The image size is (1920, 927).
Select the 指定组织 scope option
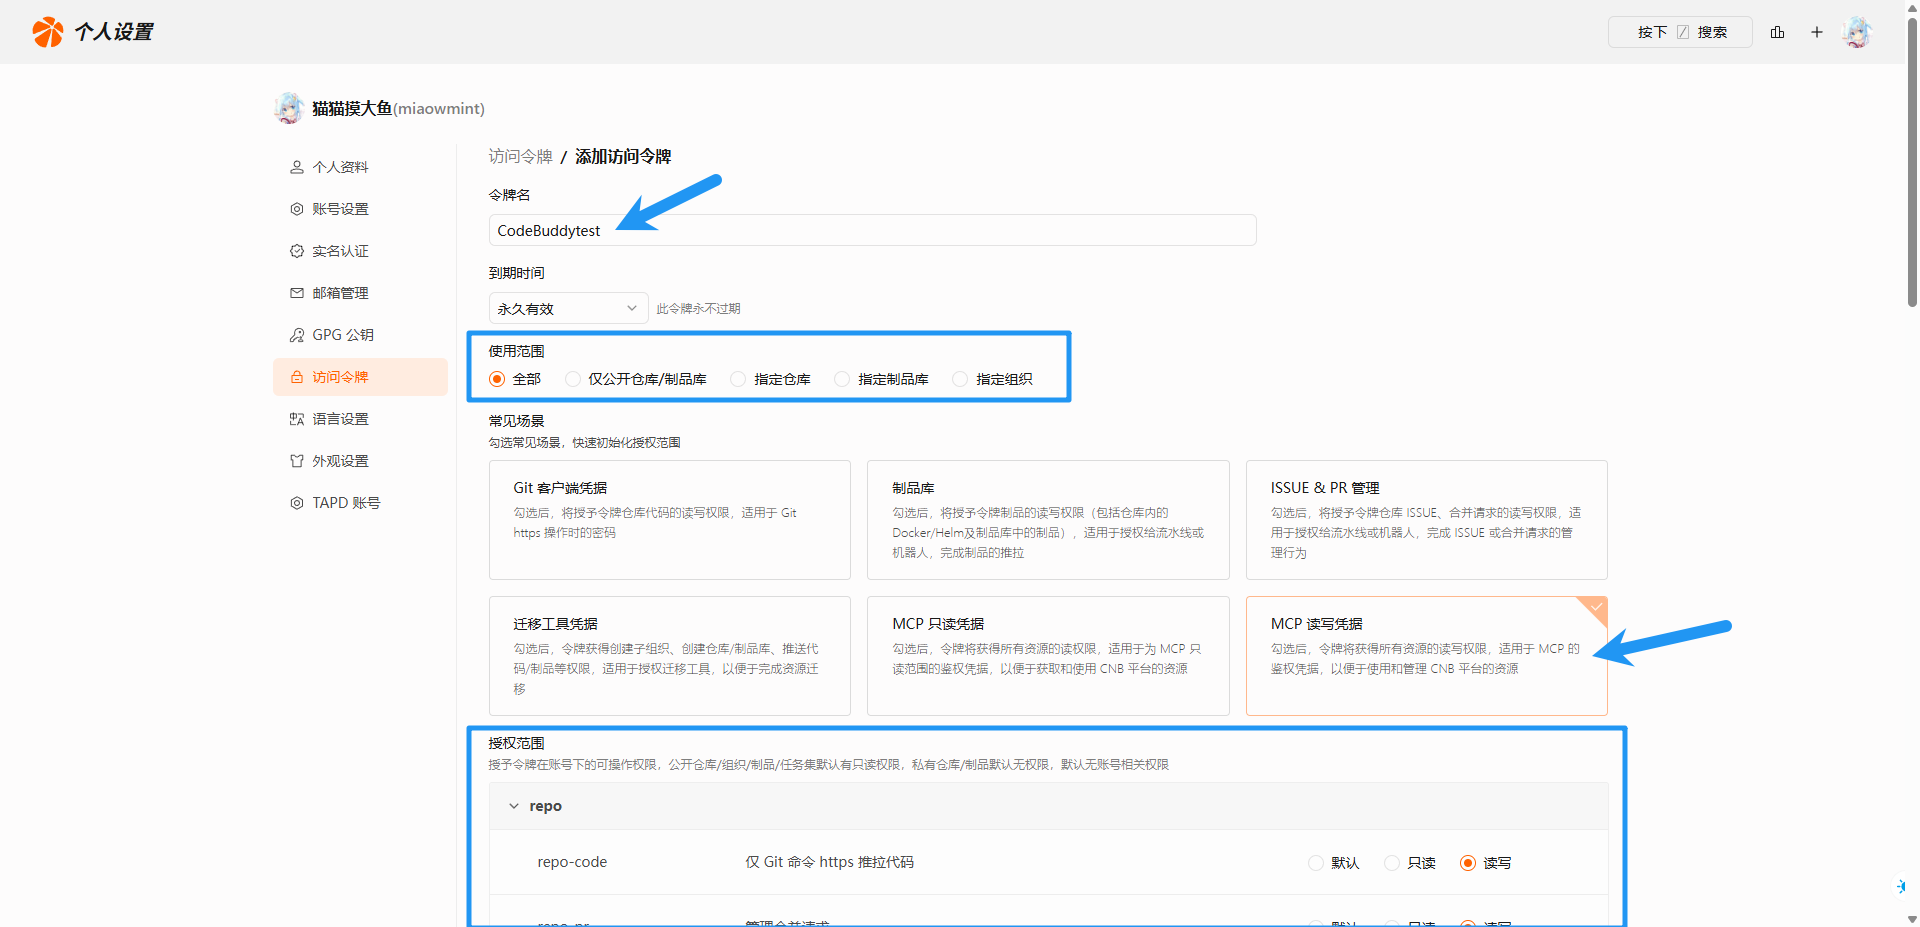point(960,379)
